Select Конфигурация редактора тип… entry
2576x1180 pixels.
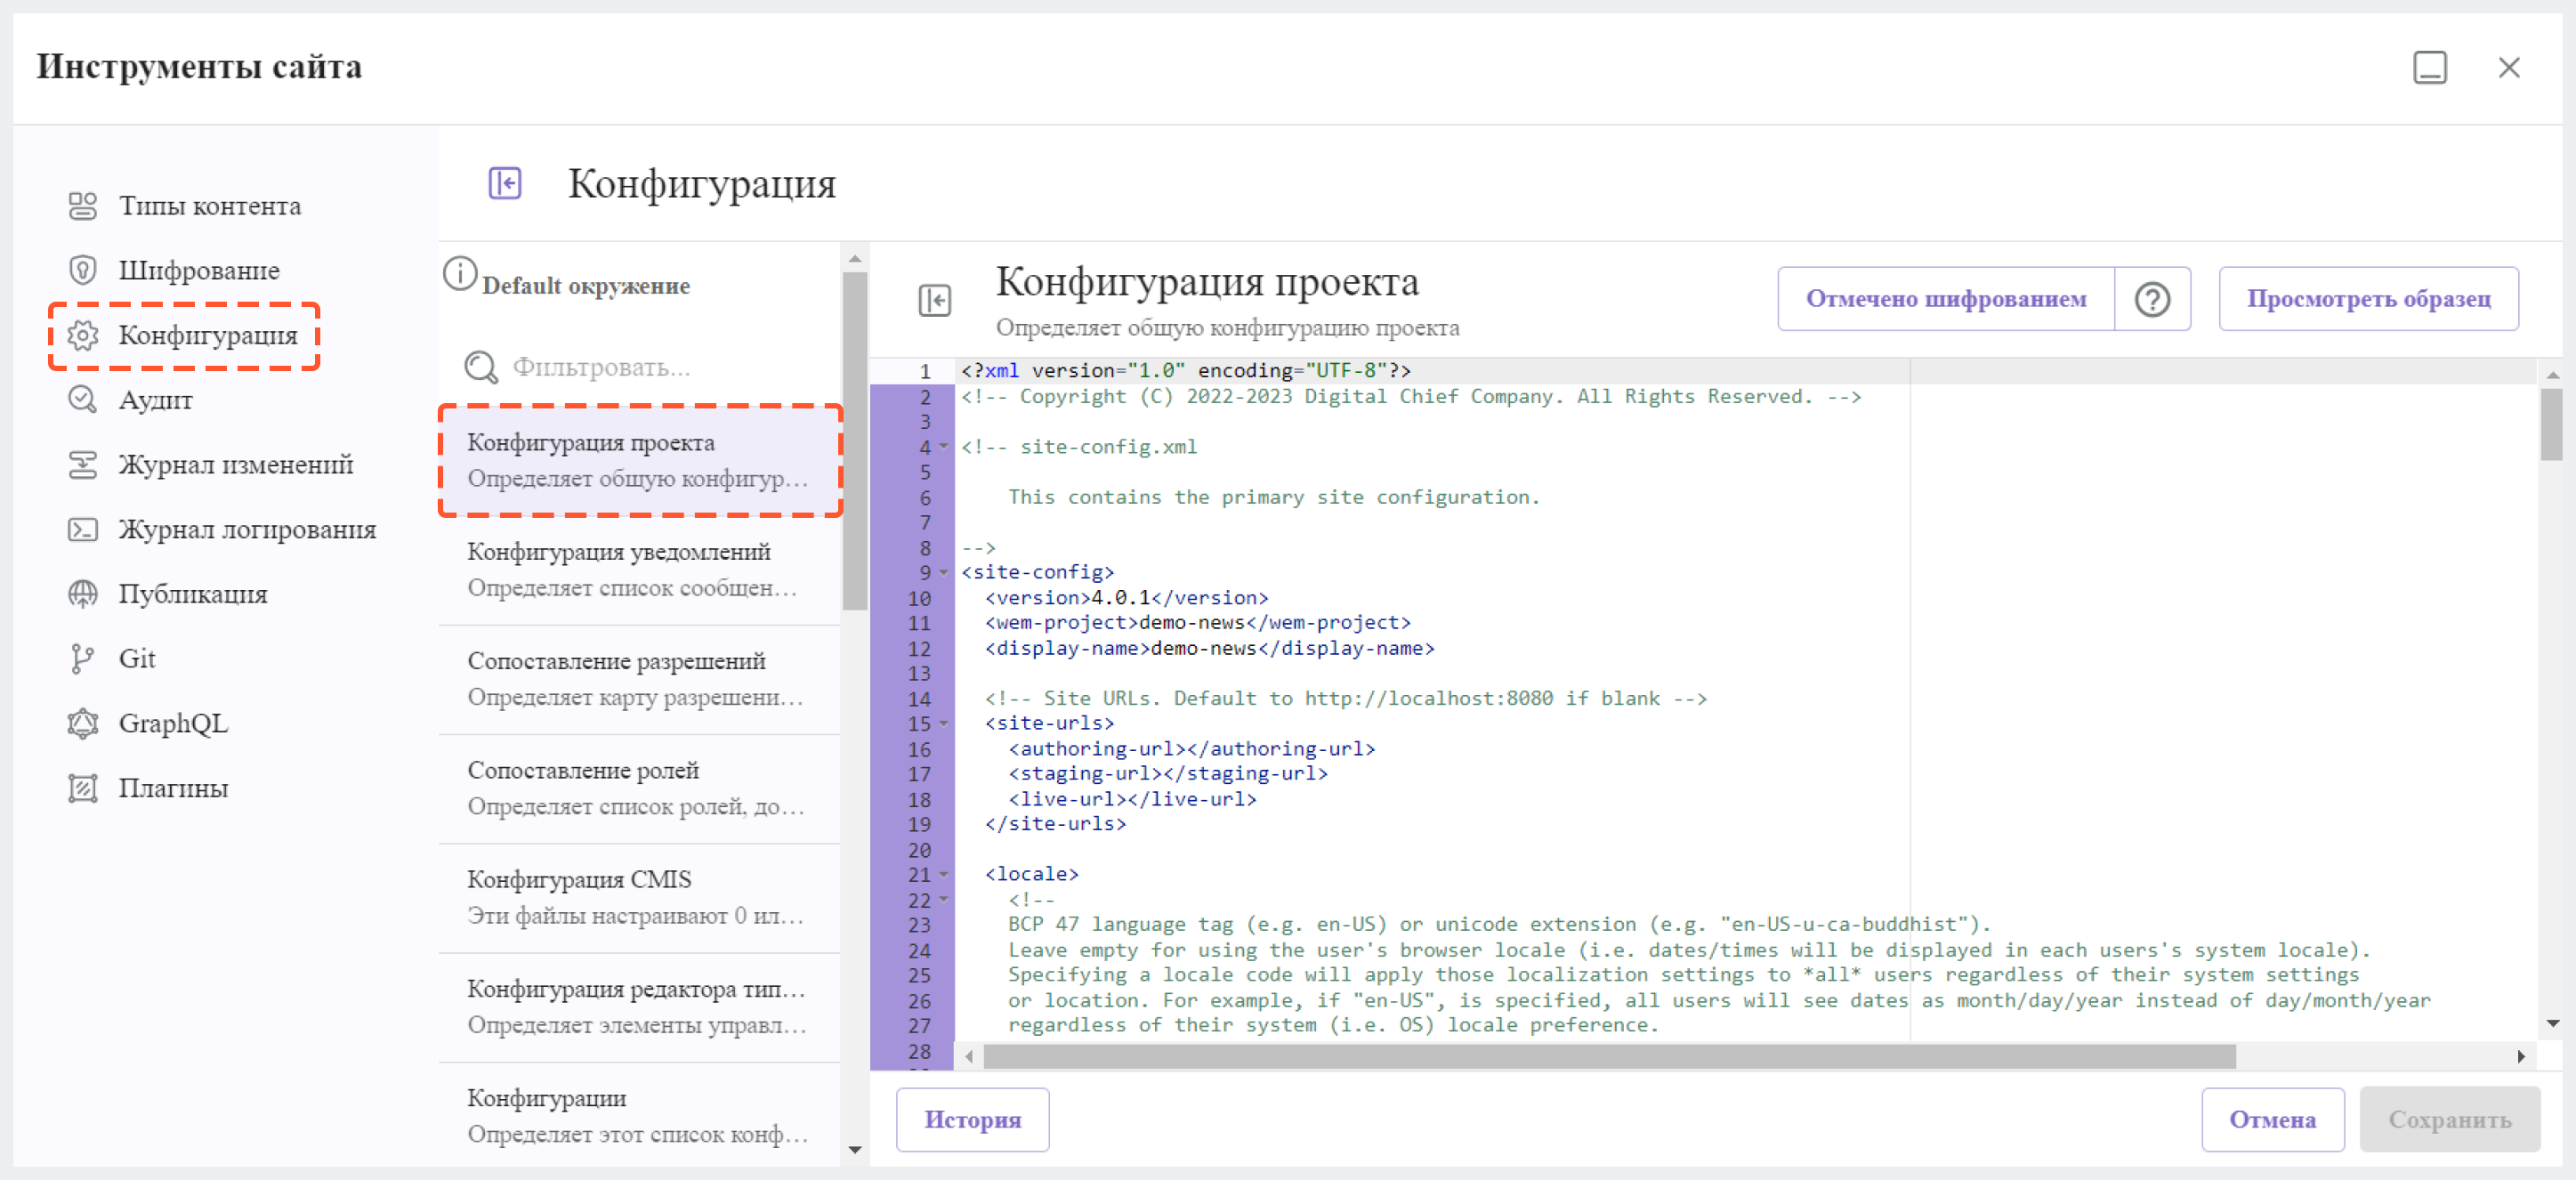[x=640, y=1007]
